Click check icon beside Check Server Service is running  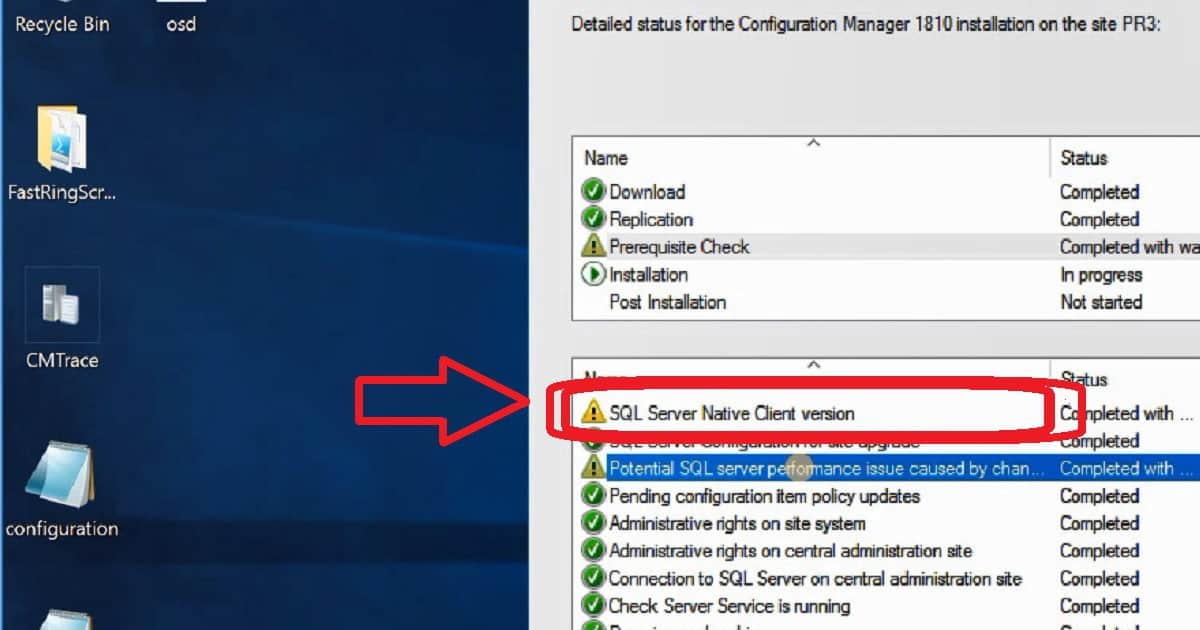[x=594, y=605]
